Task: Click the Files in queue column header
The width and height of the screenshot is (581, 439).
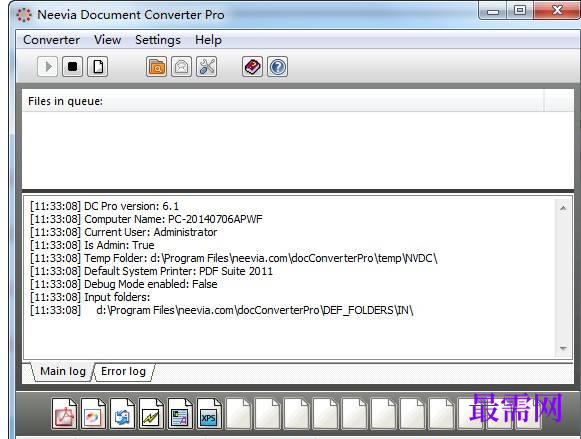Action: click(x=283, y=101)
